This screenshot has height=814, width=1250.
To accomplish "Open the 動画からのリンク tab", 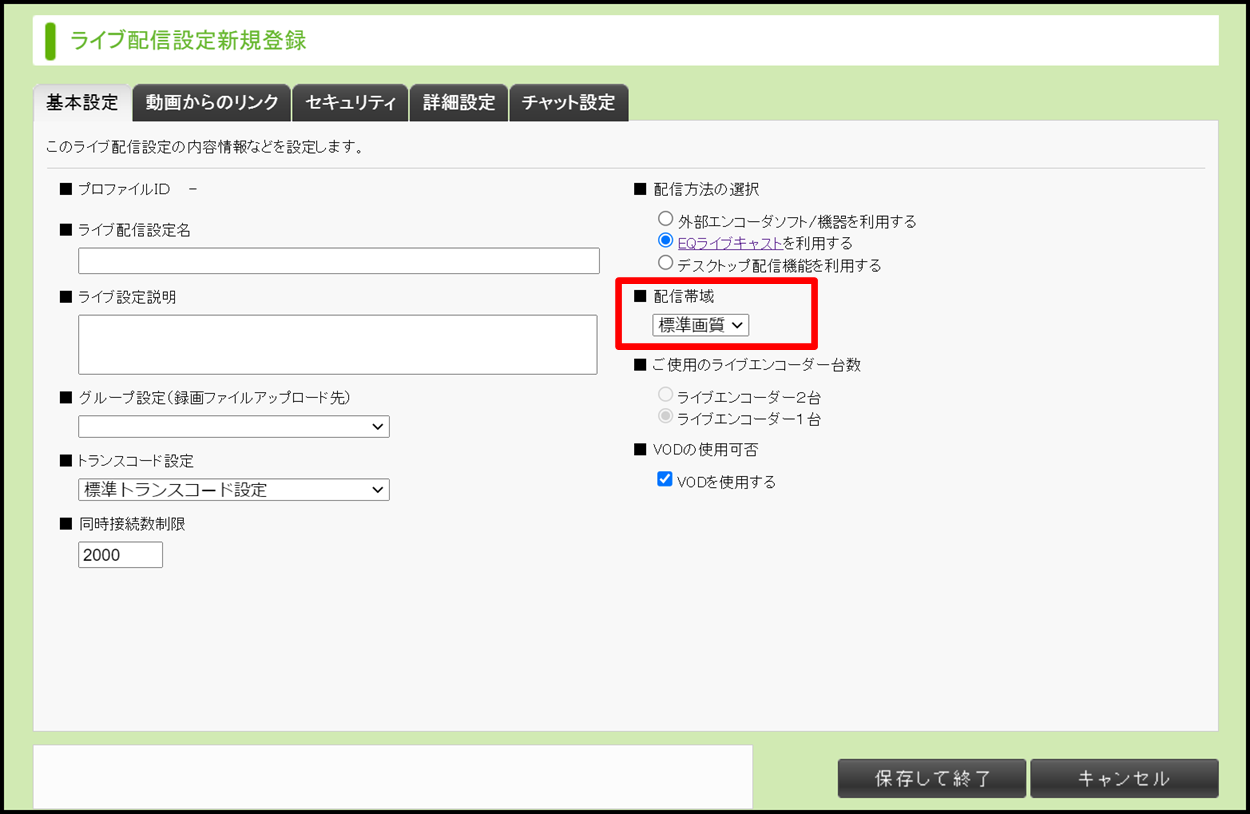I will point(212,103).
